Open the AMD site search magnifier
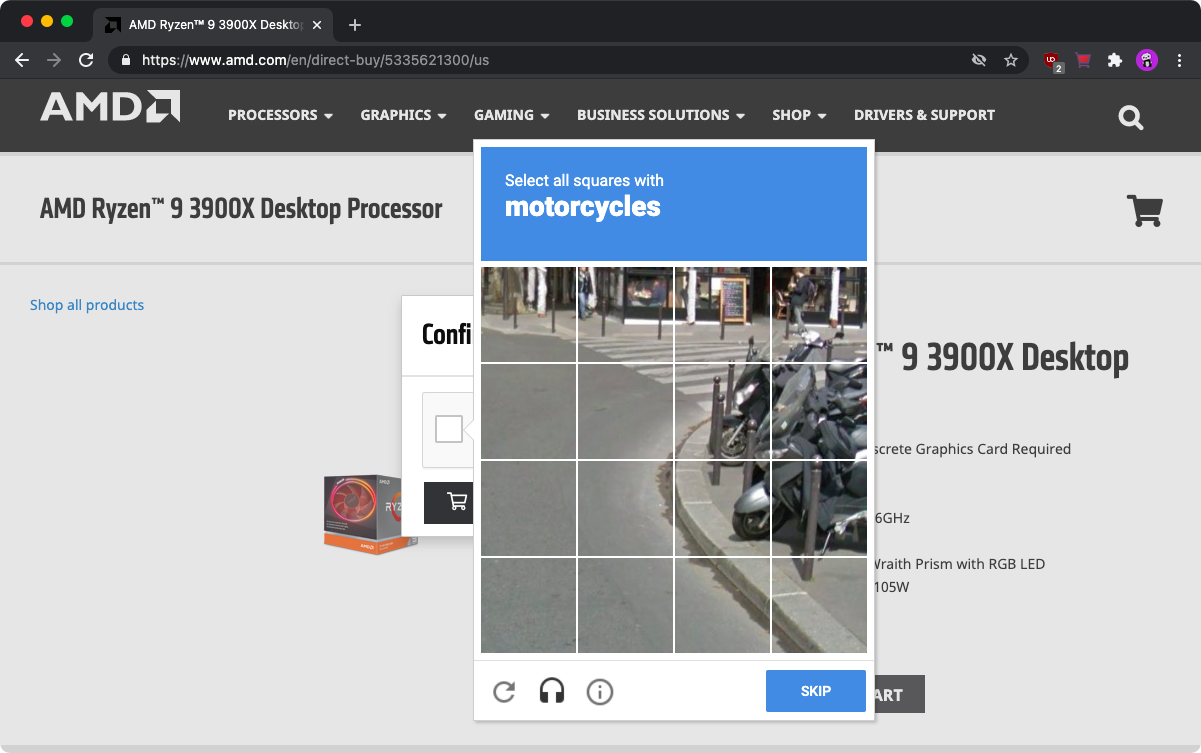 (x=1131, y=118)
